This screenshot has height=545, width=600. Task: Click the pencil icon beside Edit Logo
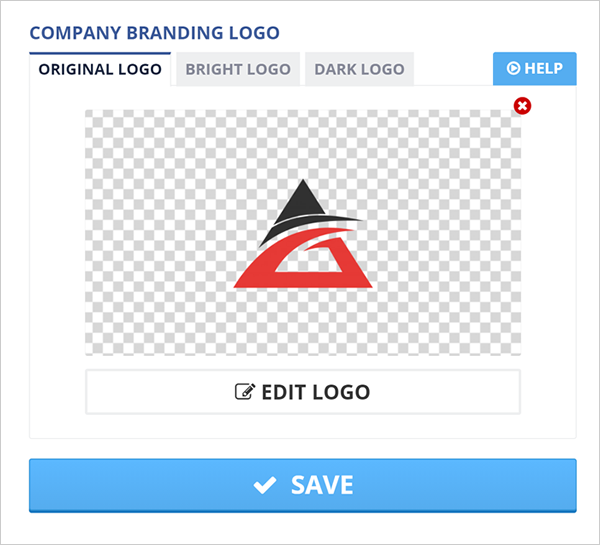coord(245,392)
